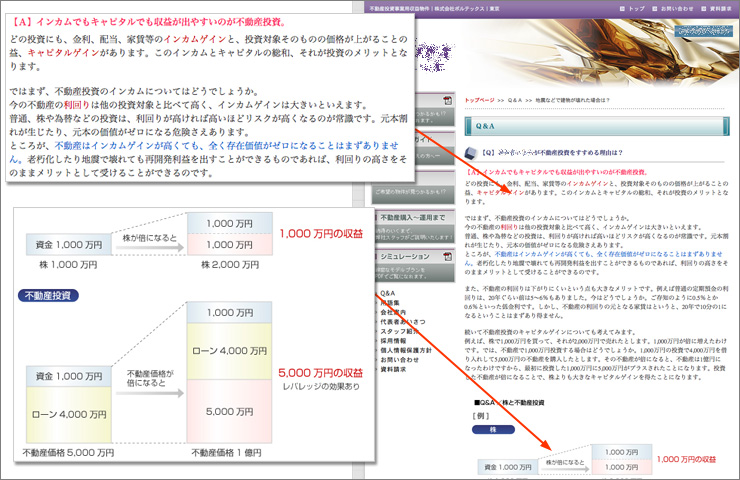Viewport: 740px width, 480px height.
Task: Select 採用情報 in the sidebar menu
Action: [393, 340]
